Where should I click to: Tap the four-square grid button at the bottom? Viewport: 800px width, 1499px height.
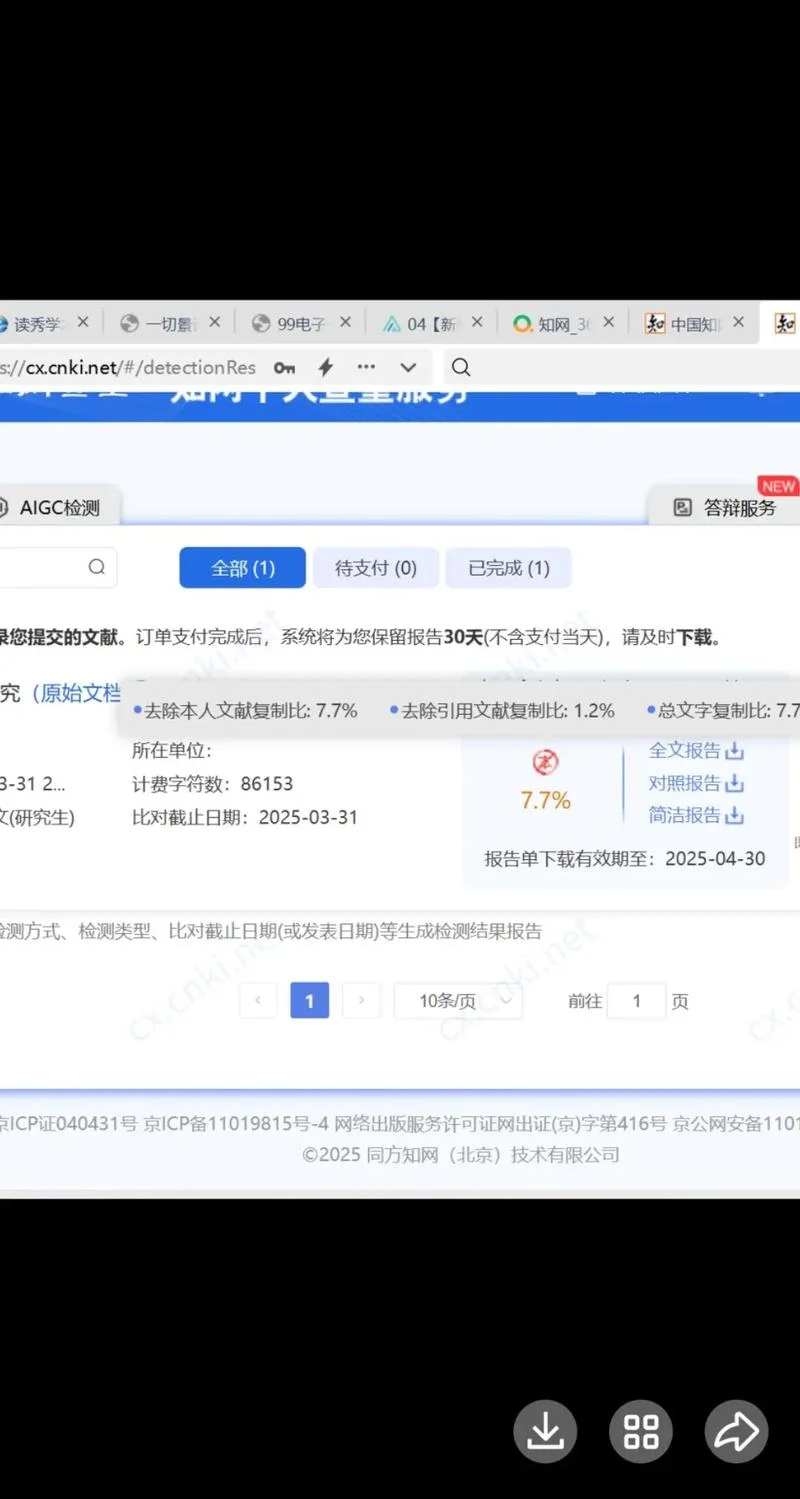coord(641,1432)
